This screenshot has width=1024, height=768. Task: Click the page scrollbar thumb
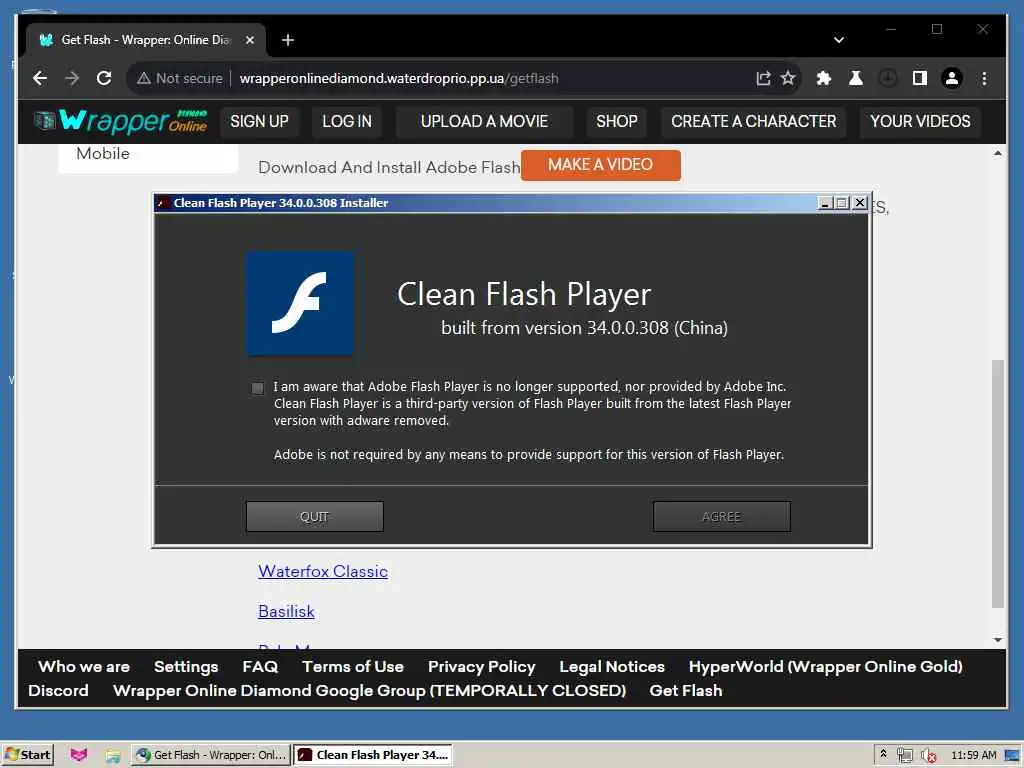click(997, 484)
